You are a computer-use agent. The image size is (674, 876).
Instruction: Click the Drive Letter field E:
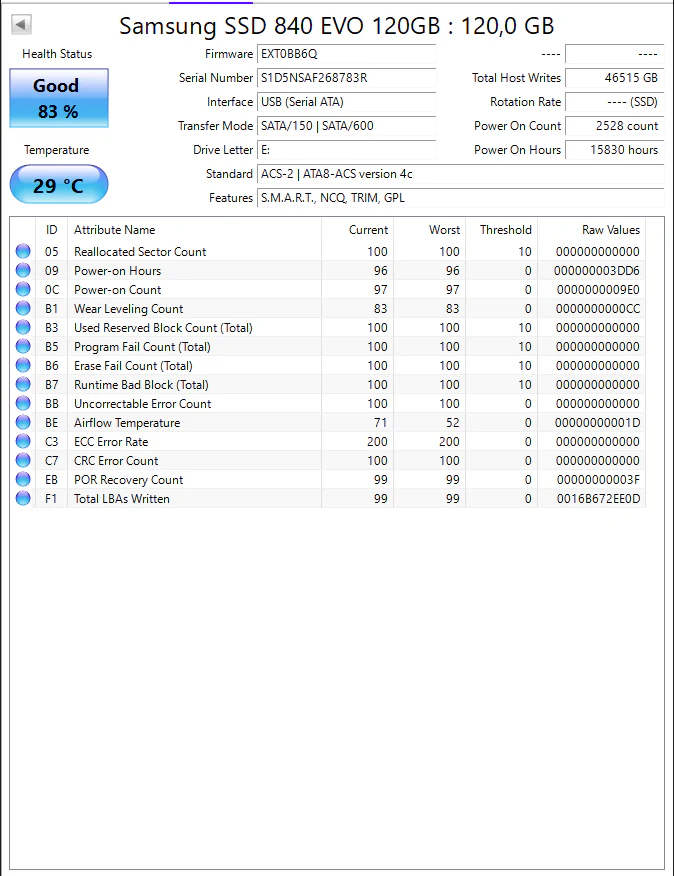pos(347,150)
